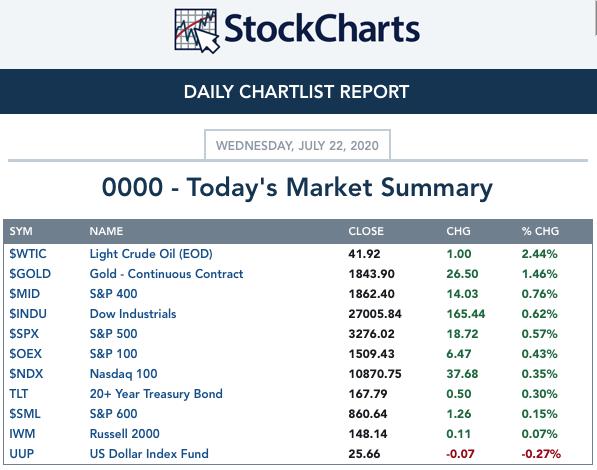The height and width of the screenshot is (470, 597).
Task: Click the US Dollar Index Fund link
Action: tap(149, 454)
